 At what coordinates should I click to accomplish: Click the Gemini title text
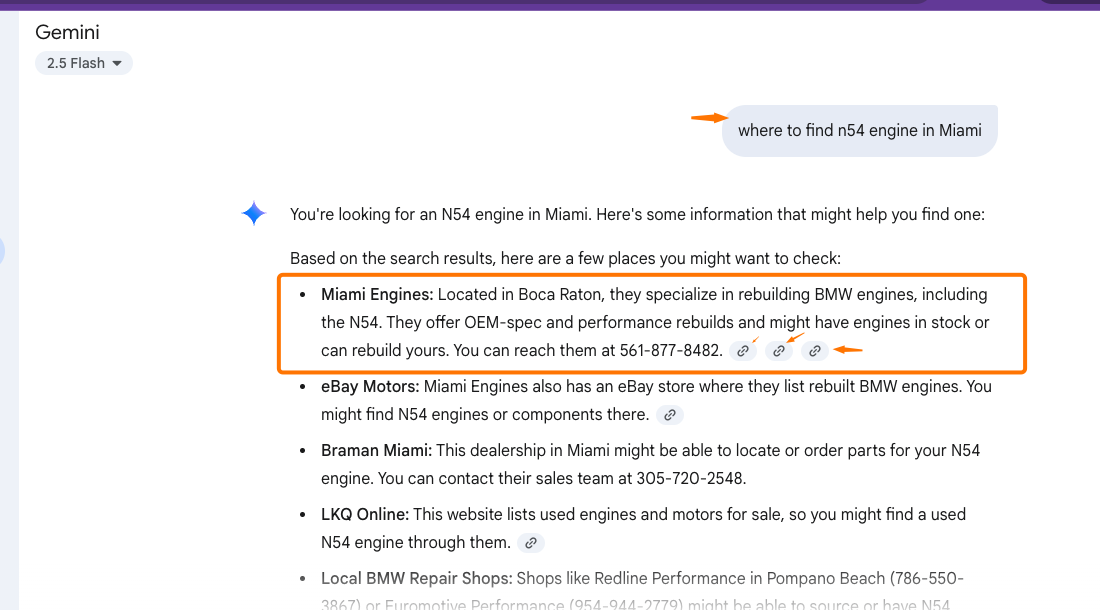click(67, 32)
